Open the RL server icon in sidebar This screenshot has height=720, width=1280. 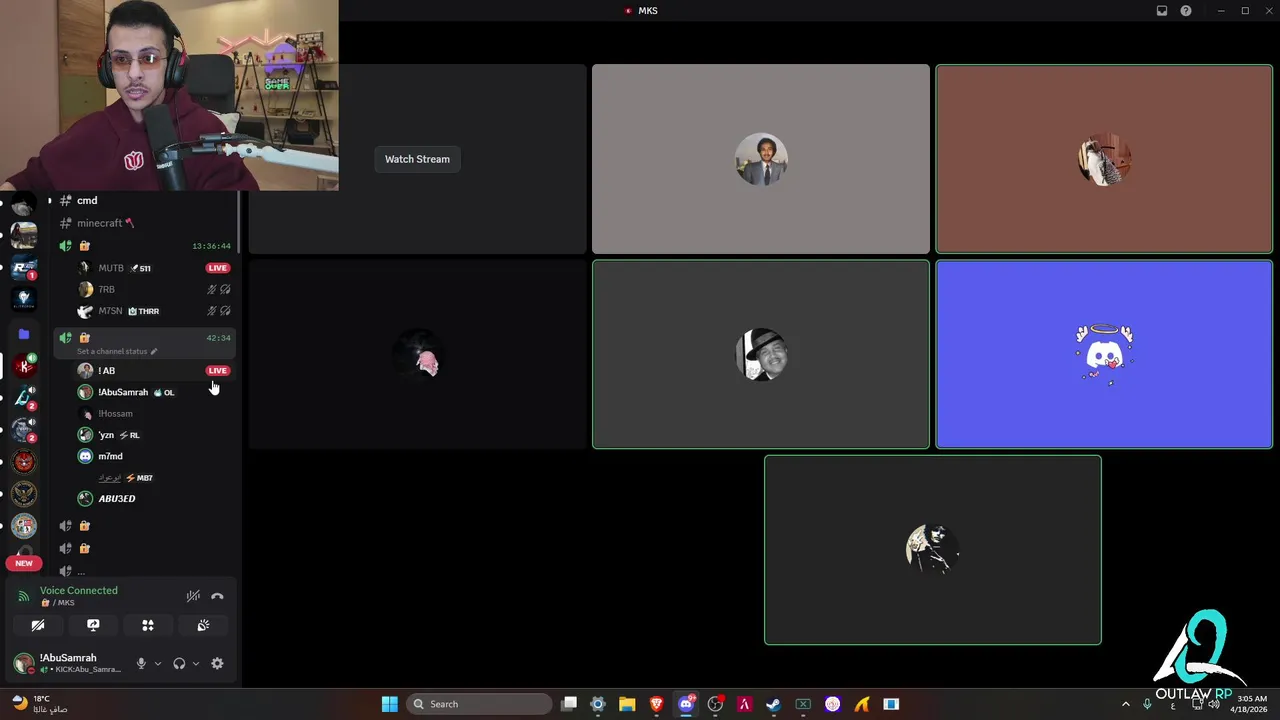(x=24, y=267)
